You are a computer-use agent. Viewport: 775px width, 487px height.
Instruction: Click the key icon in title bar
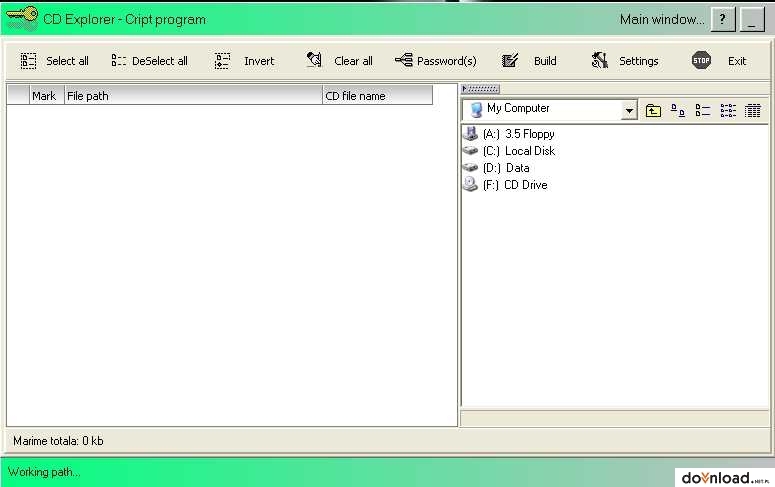(x=22, y=16)
